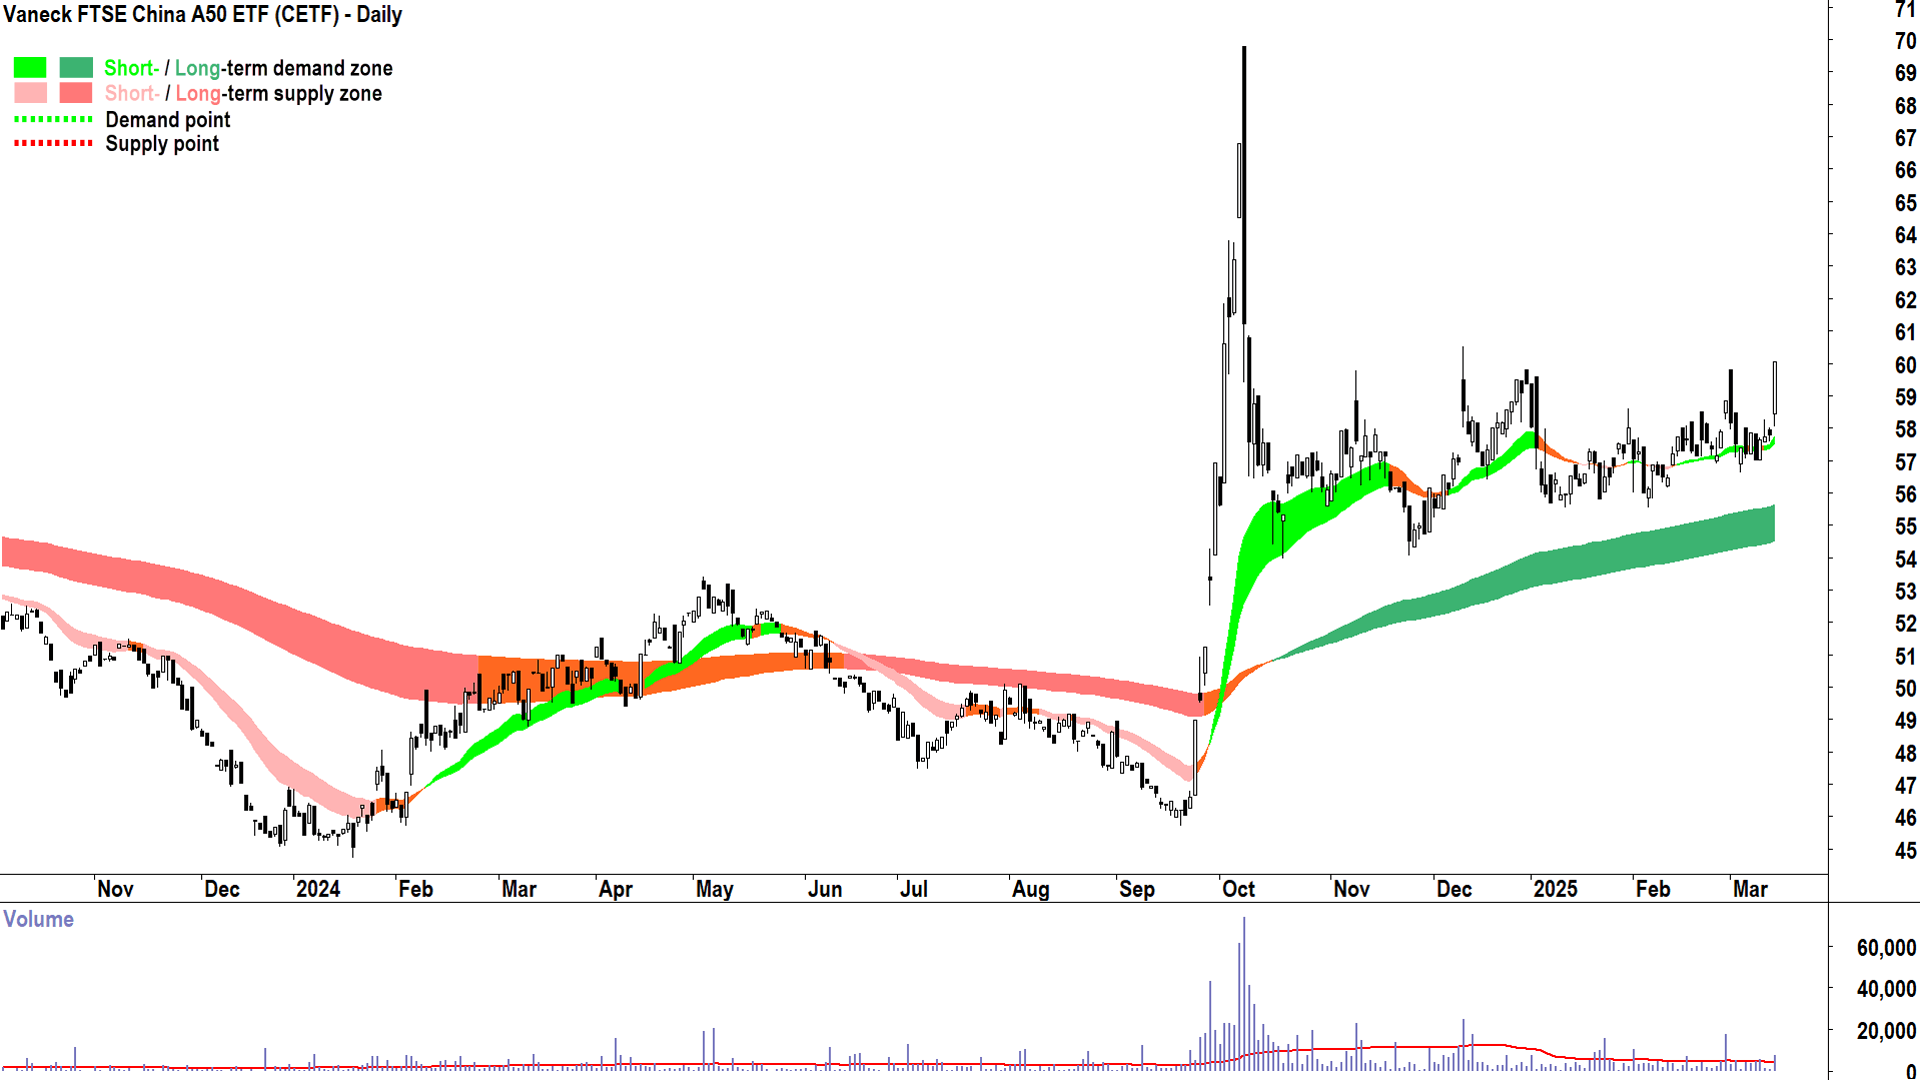
Task: Click the Oct label on the time axis
Action: (1238, 889)
